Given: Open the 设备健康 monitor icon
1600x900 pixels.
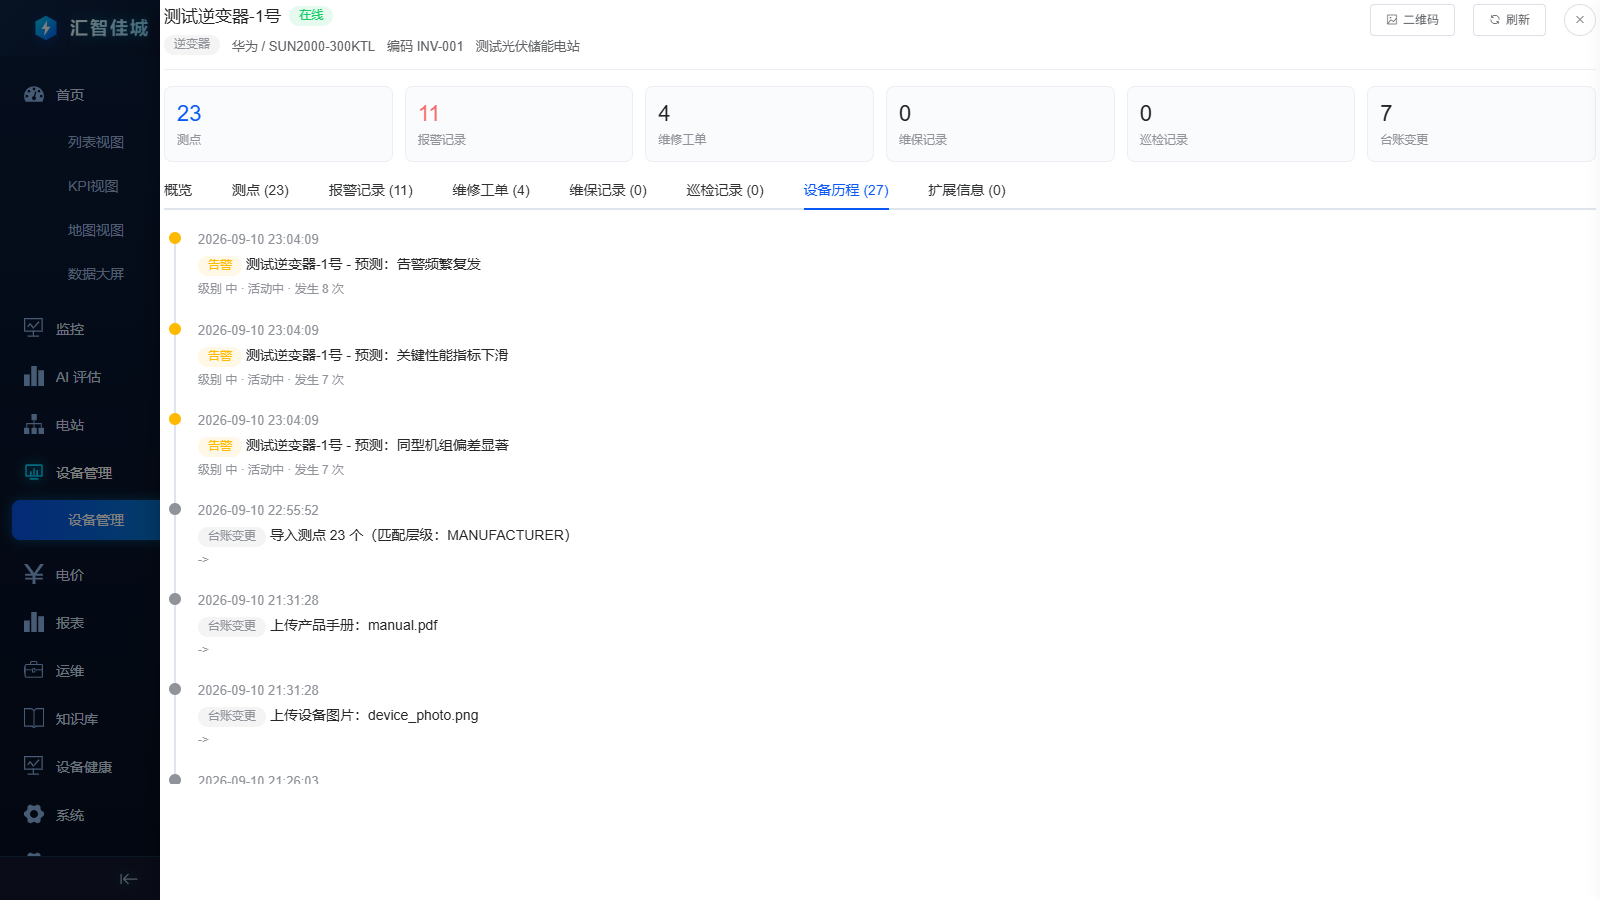Looking at the screenshot, I should tap(34, 766).
